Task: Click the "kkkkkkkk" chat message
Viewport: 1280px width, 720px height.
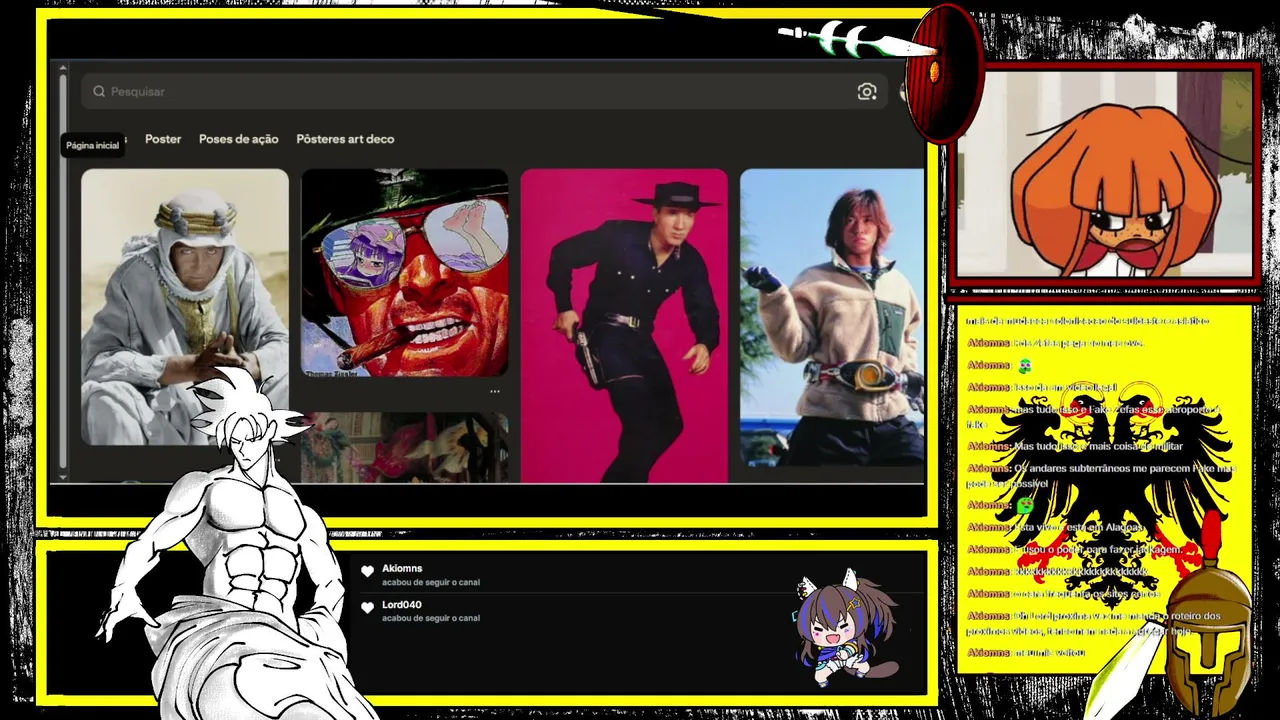Action: click(x=1058, y=571)
